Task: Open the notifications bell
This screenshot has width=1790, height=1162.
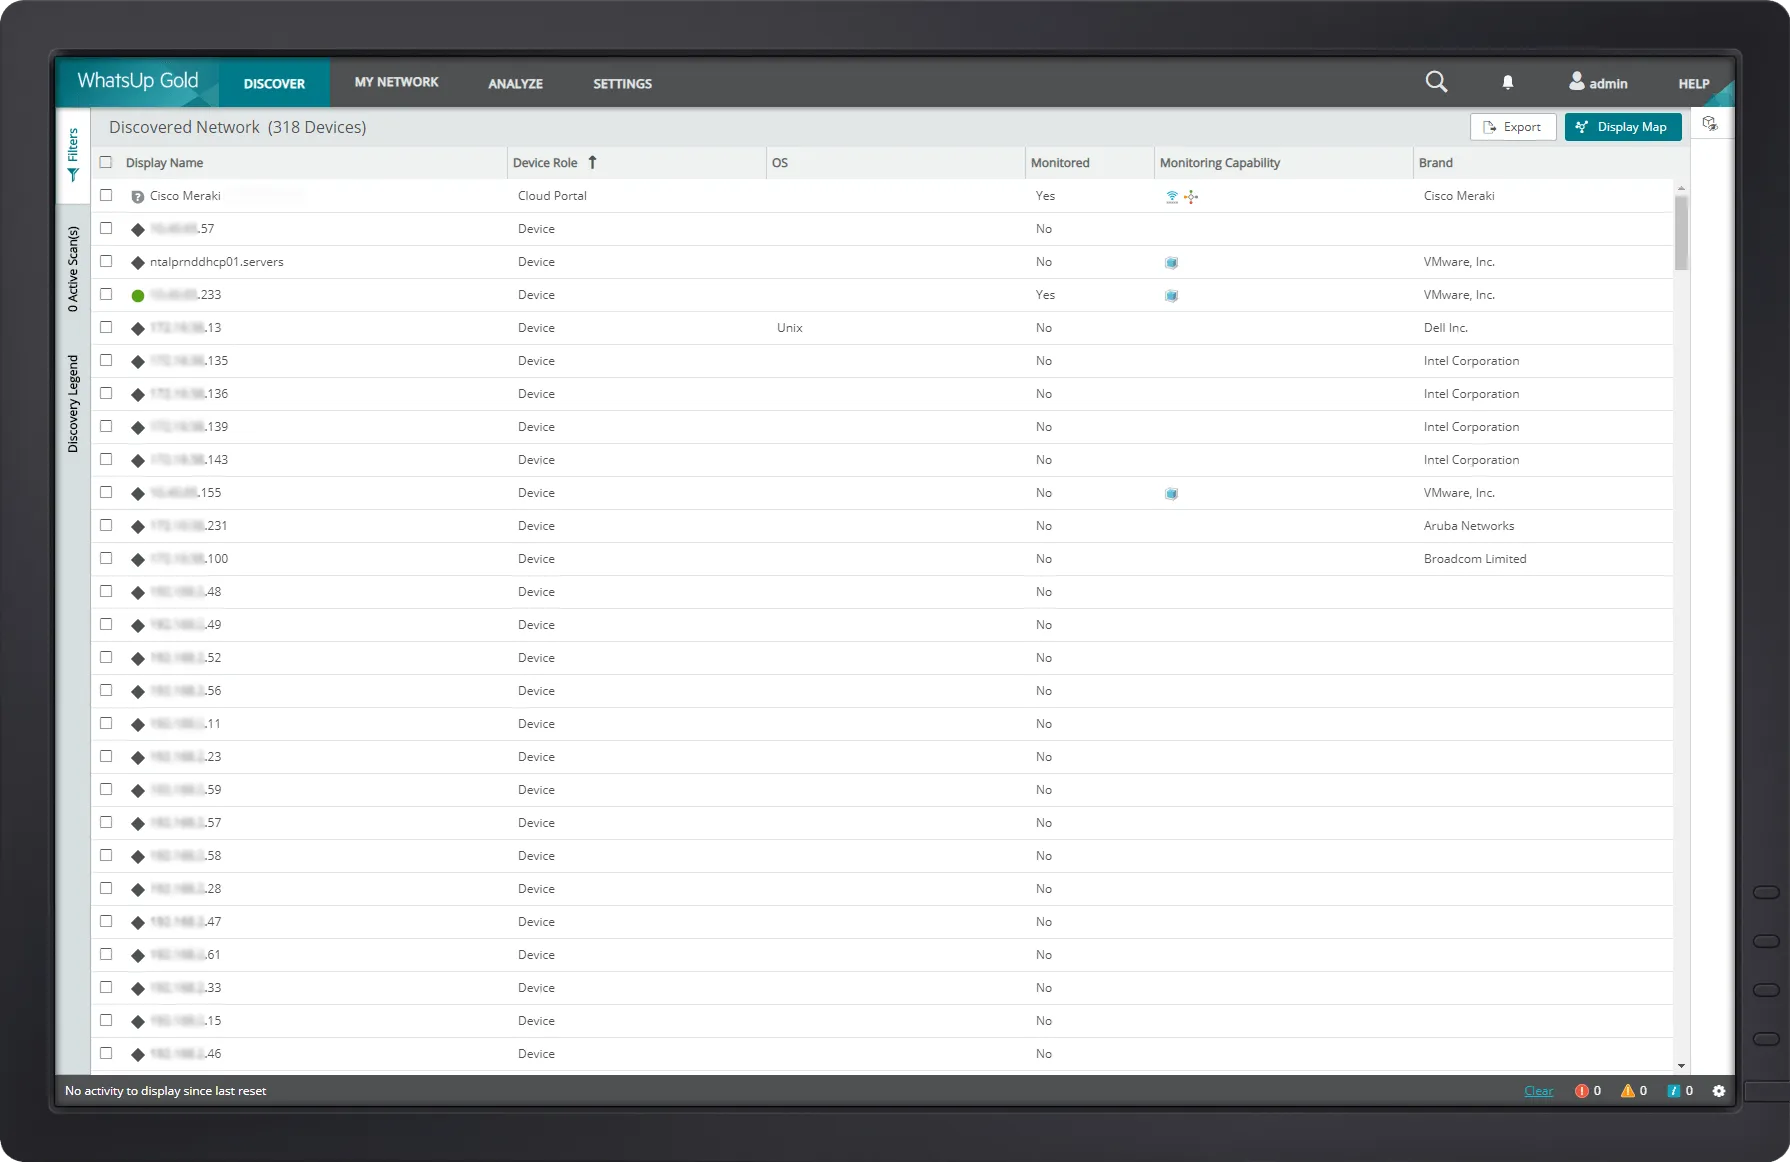Action: [1507, 83]
